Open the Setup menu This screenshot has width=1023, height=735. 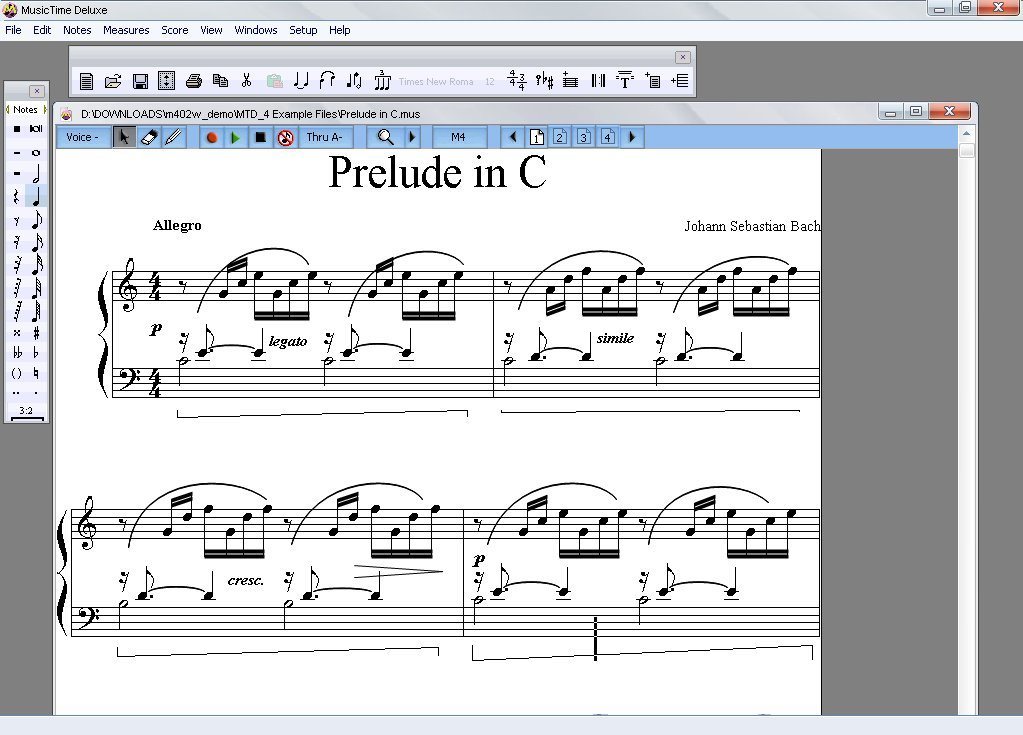(303, 30)
